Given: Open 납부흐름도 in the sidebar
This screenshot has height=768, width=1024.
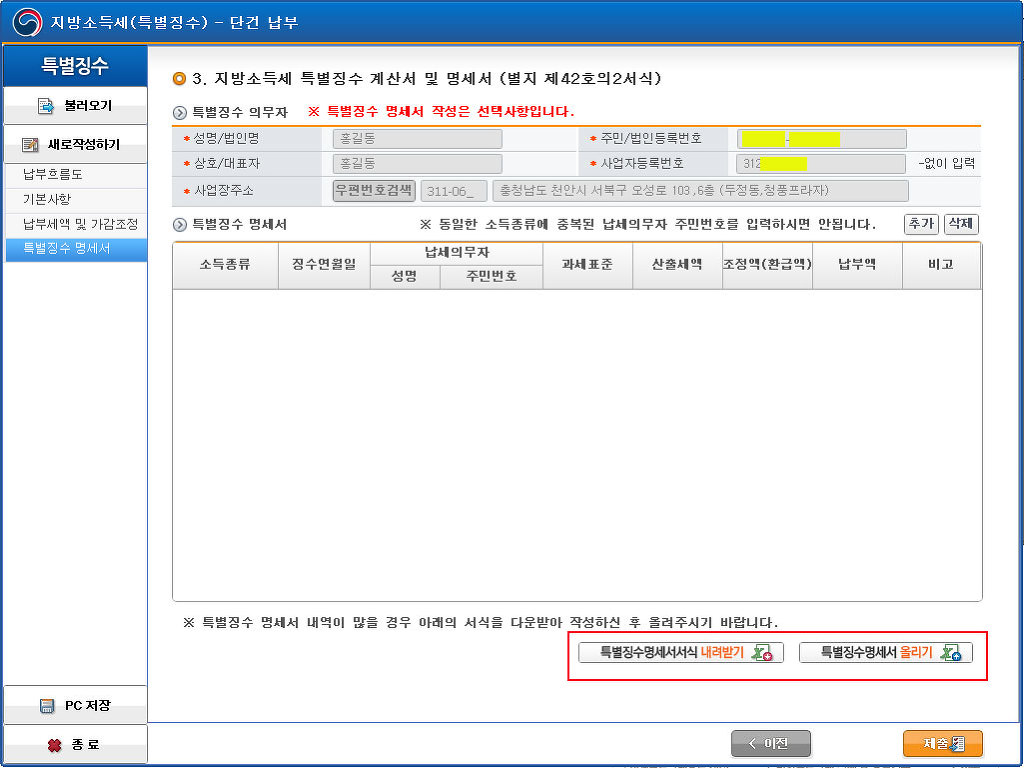Looking at the screenshot, I should coord(53,174).
